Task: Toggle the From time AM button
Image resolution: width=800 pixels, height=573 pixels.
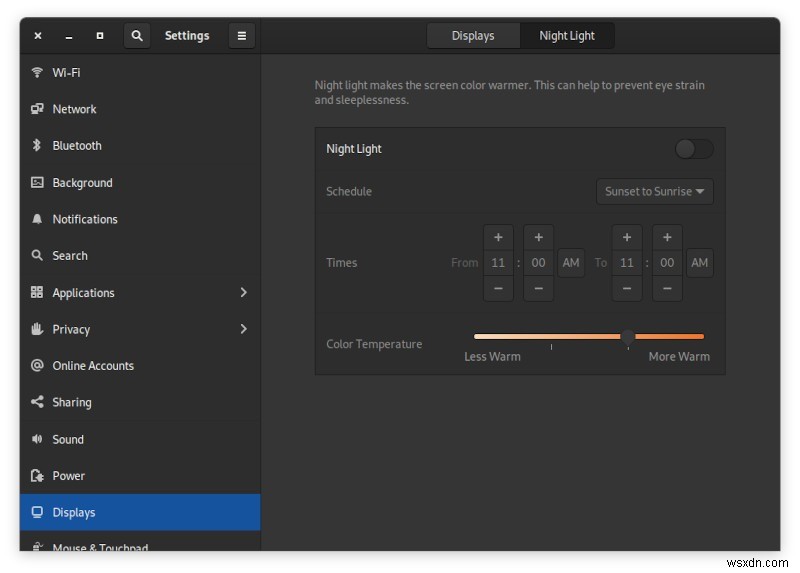Action: click(571, 263)
